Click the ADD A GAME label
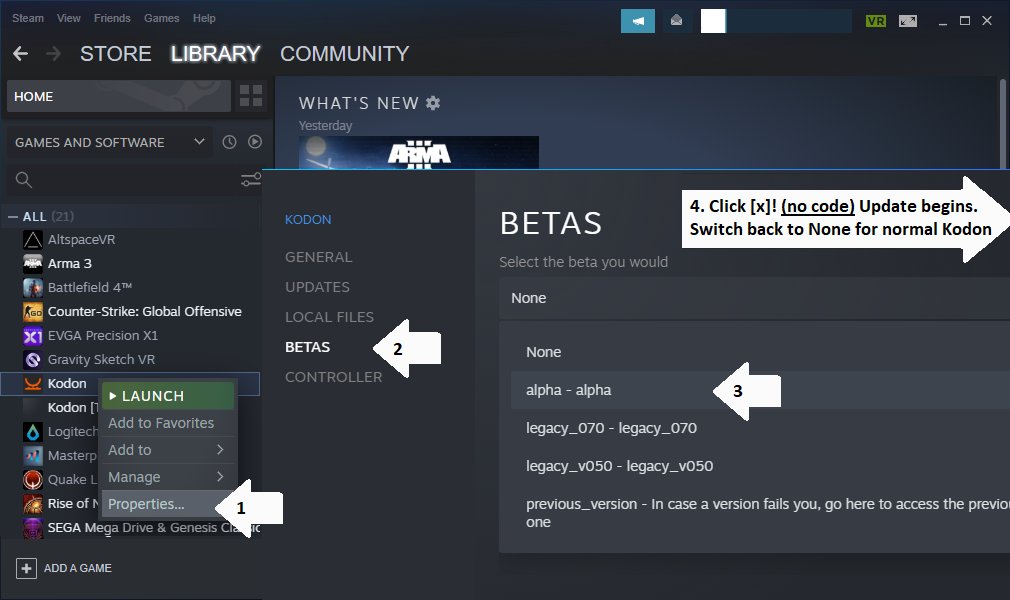Viewport: 1010px width, 600px height. pos(78,568)
